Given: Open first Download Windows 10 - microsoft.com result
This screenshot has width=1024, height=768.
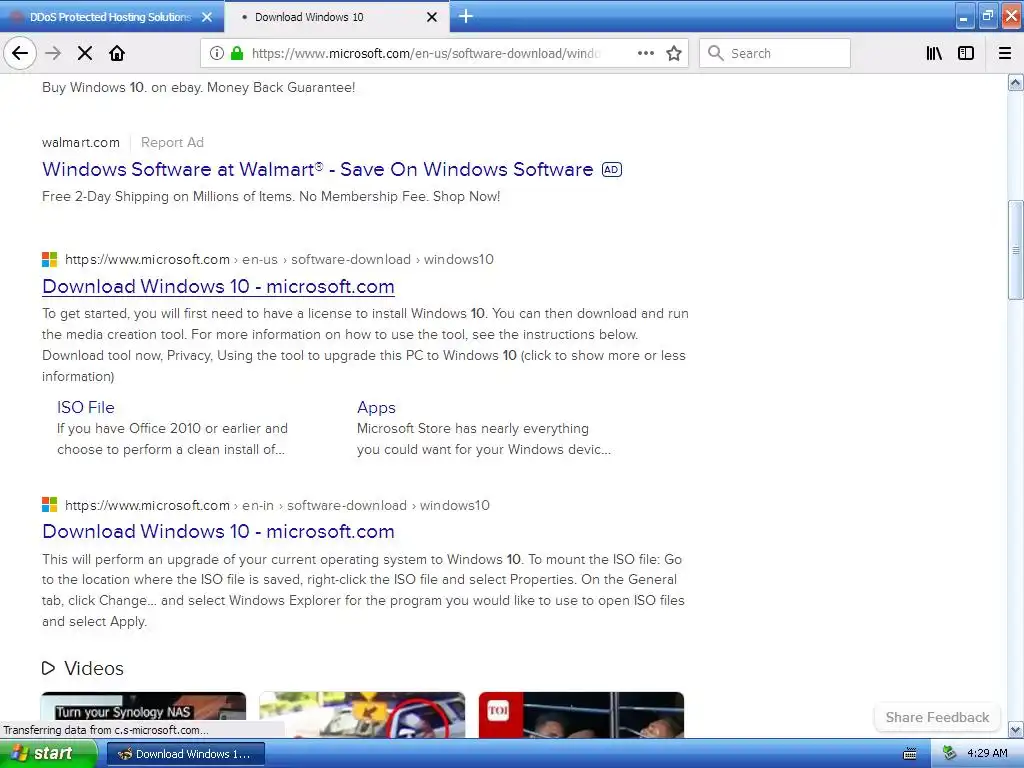Looking at the screenshot, I should tap(218, 287).
